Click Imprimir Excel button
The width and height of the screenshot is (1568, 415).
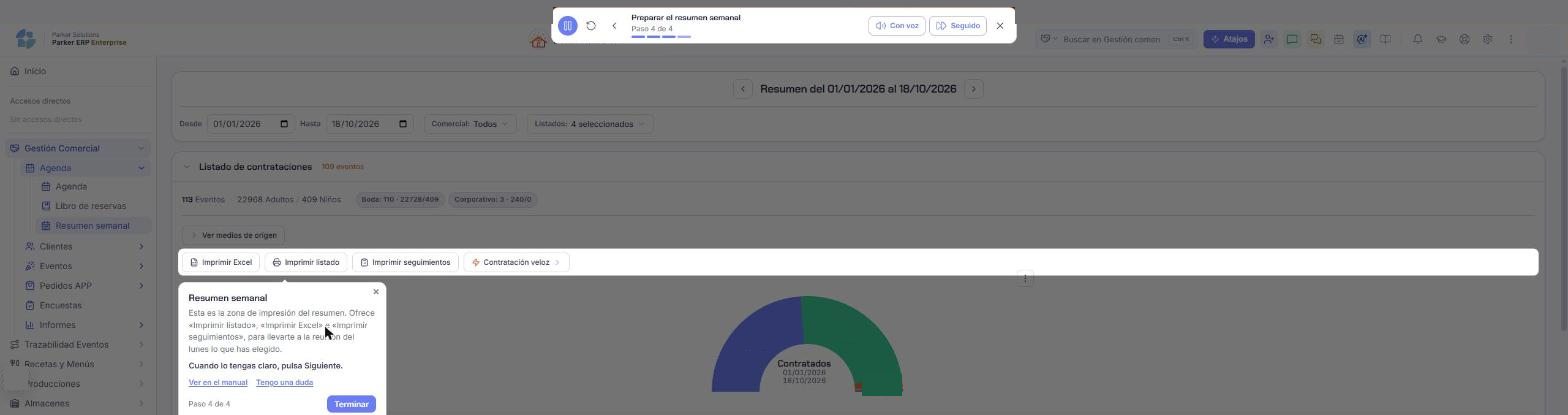tap(221, 262)
